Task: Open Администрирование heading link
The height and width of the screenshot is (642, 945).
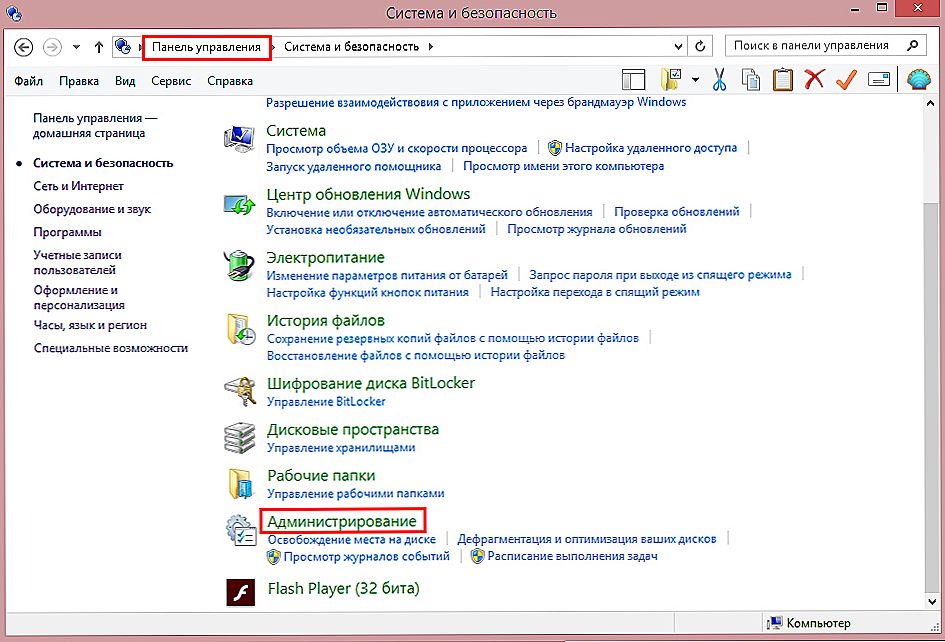Action: [x=342, y=521]
